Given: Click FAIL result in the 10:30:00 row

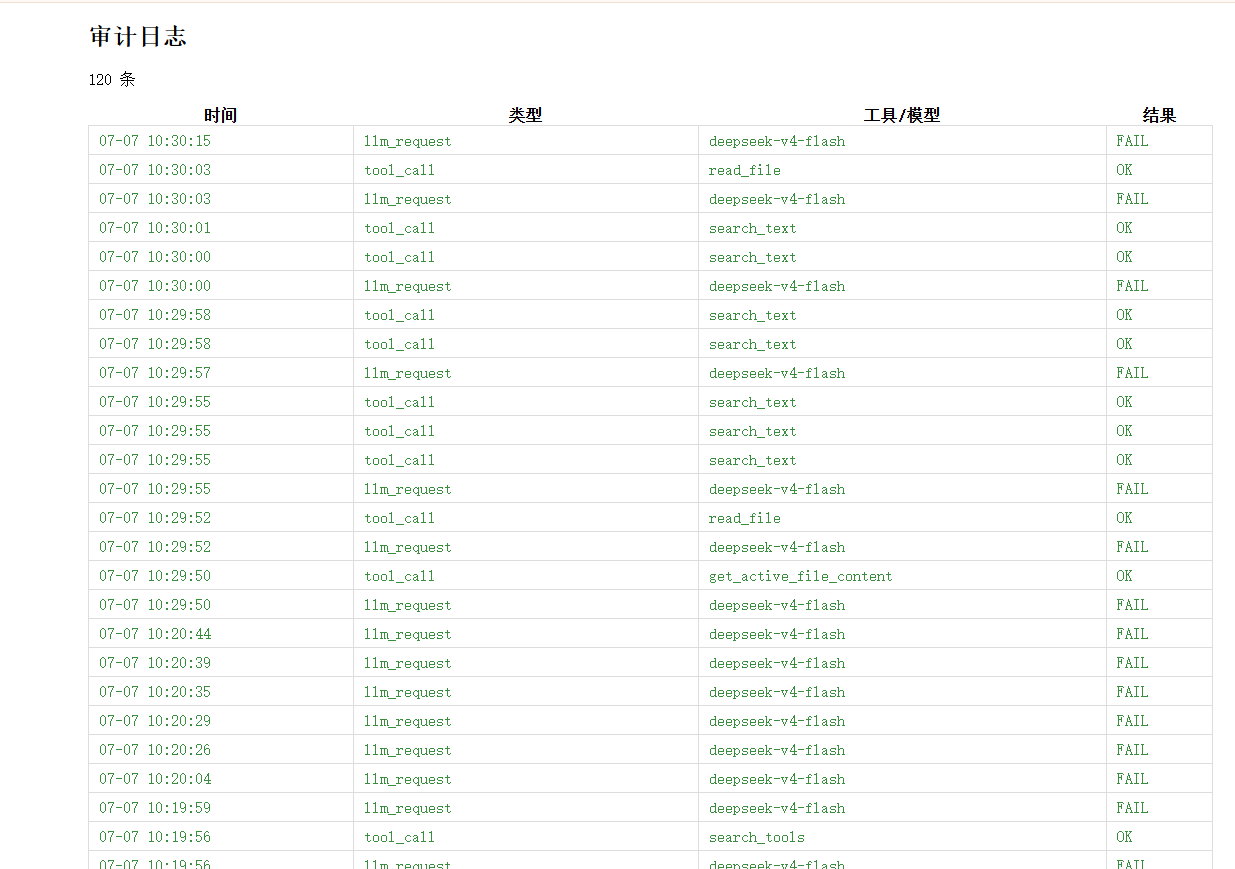Looking at the screenshot, I should (x=1132, y=286).
